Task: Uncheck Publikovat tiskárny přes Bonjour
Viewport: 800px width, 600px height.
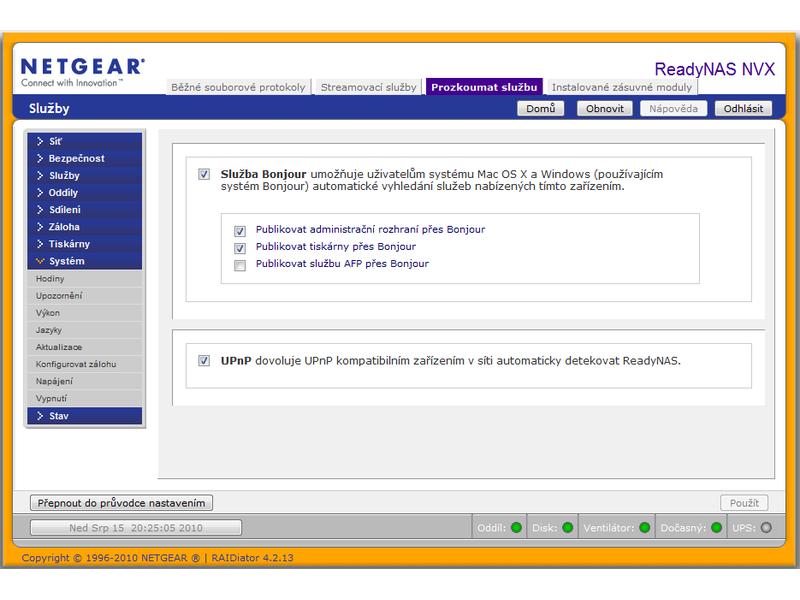Action: coord(240,248)
